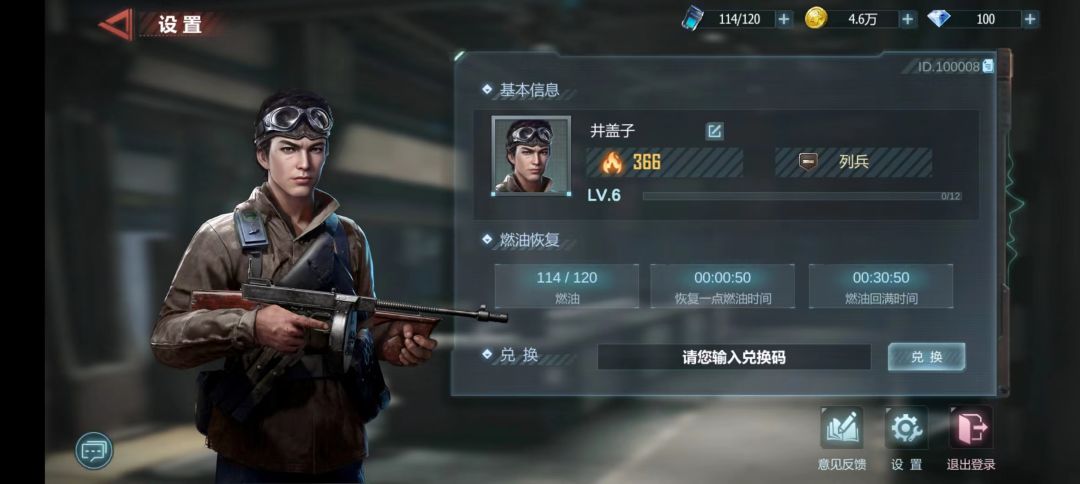Image resolution: width=1080 pixels, height=484 pixels.
Task: Select the 列兵 rank badge
Action: pyautogui.click(x=853, y=162)
